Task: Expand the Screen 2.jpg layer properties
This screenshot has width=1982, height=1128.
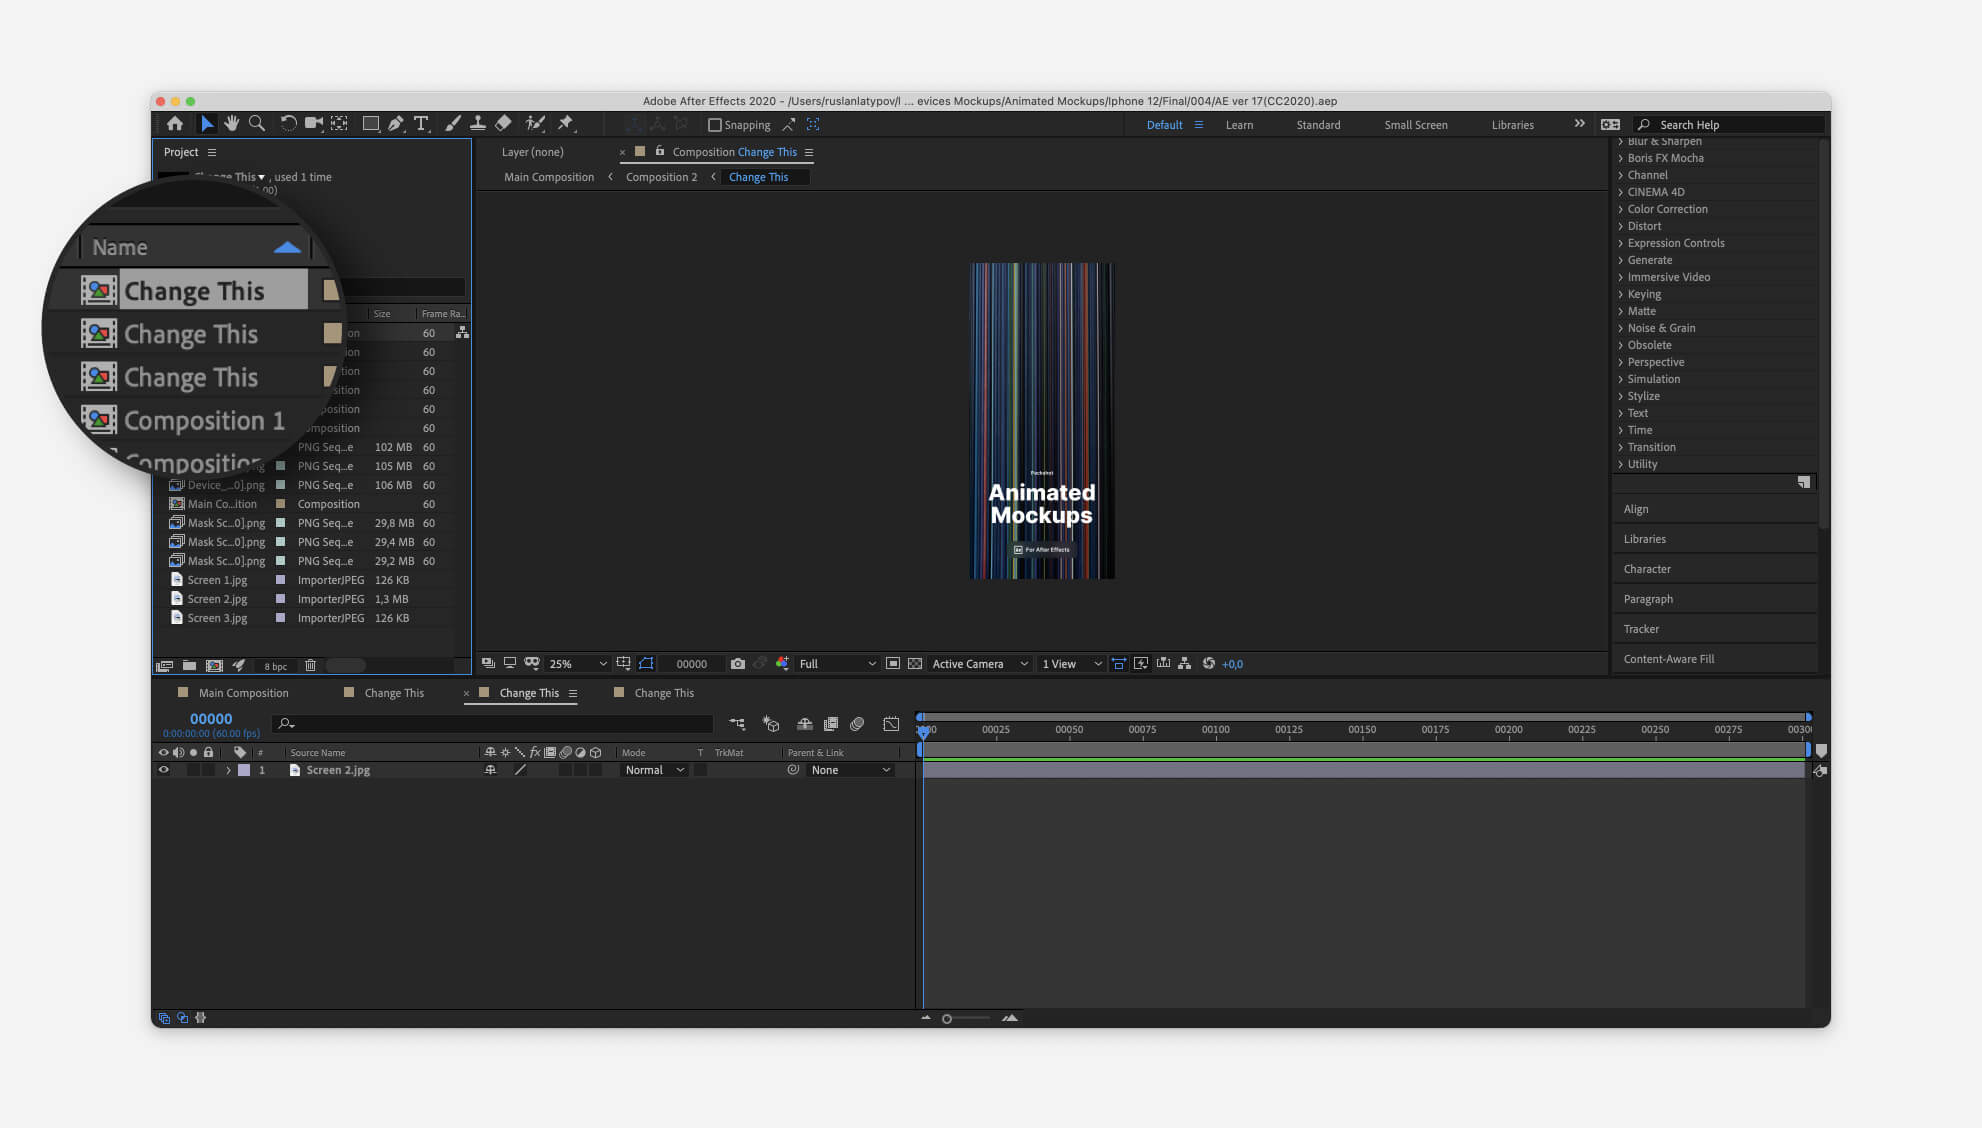Action: pyautogui.click(x=228, y=770)
